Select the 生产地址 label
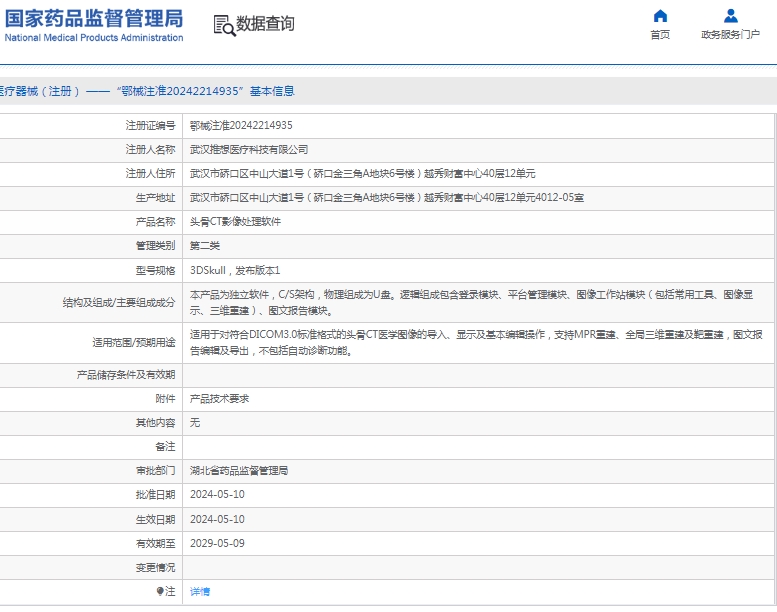Screen dimensions: 777x612 pyautogui.click(x=155, y=198)
